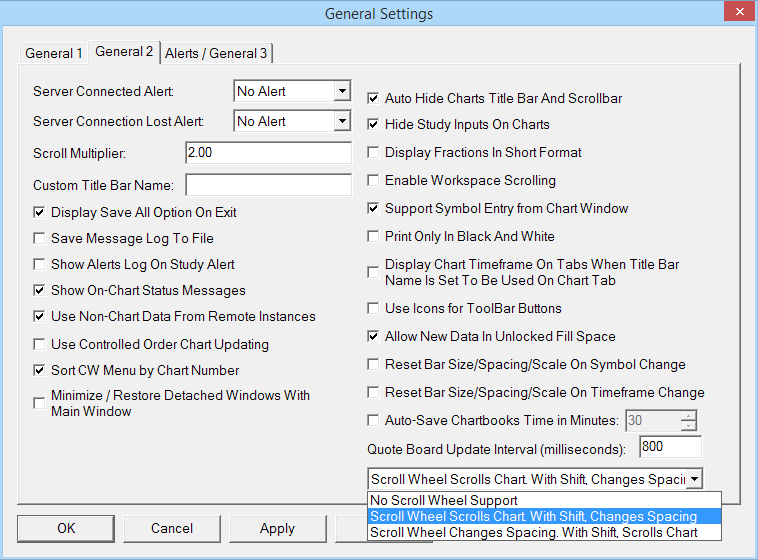This screenshot has width=758, height=560.
Task: Click the OK button
Action: tap(66, 528)
